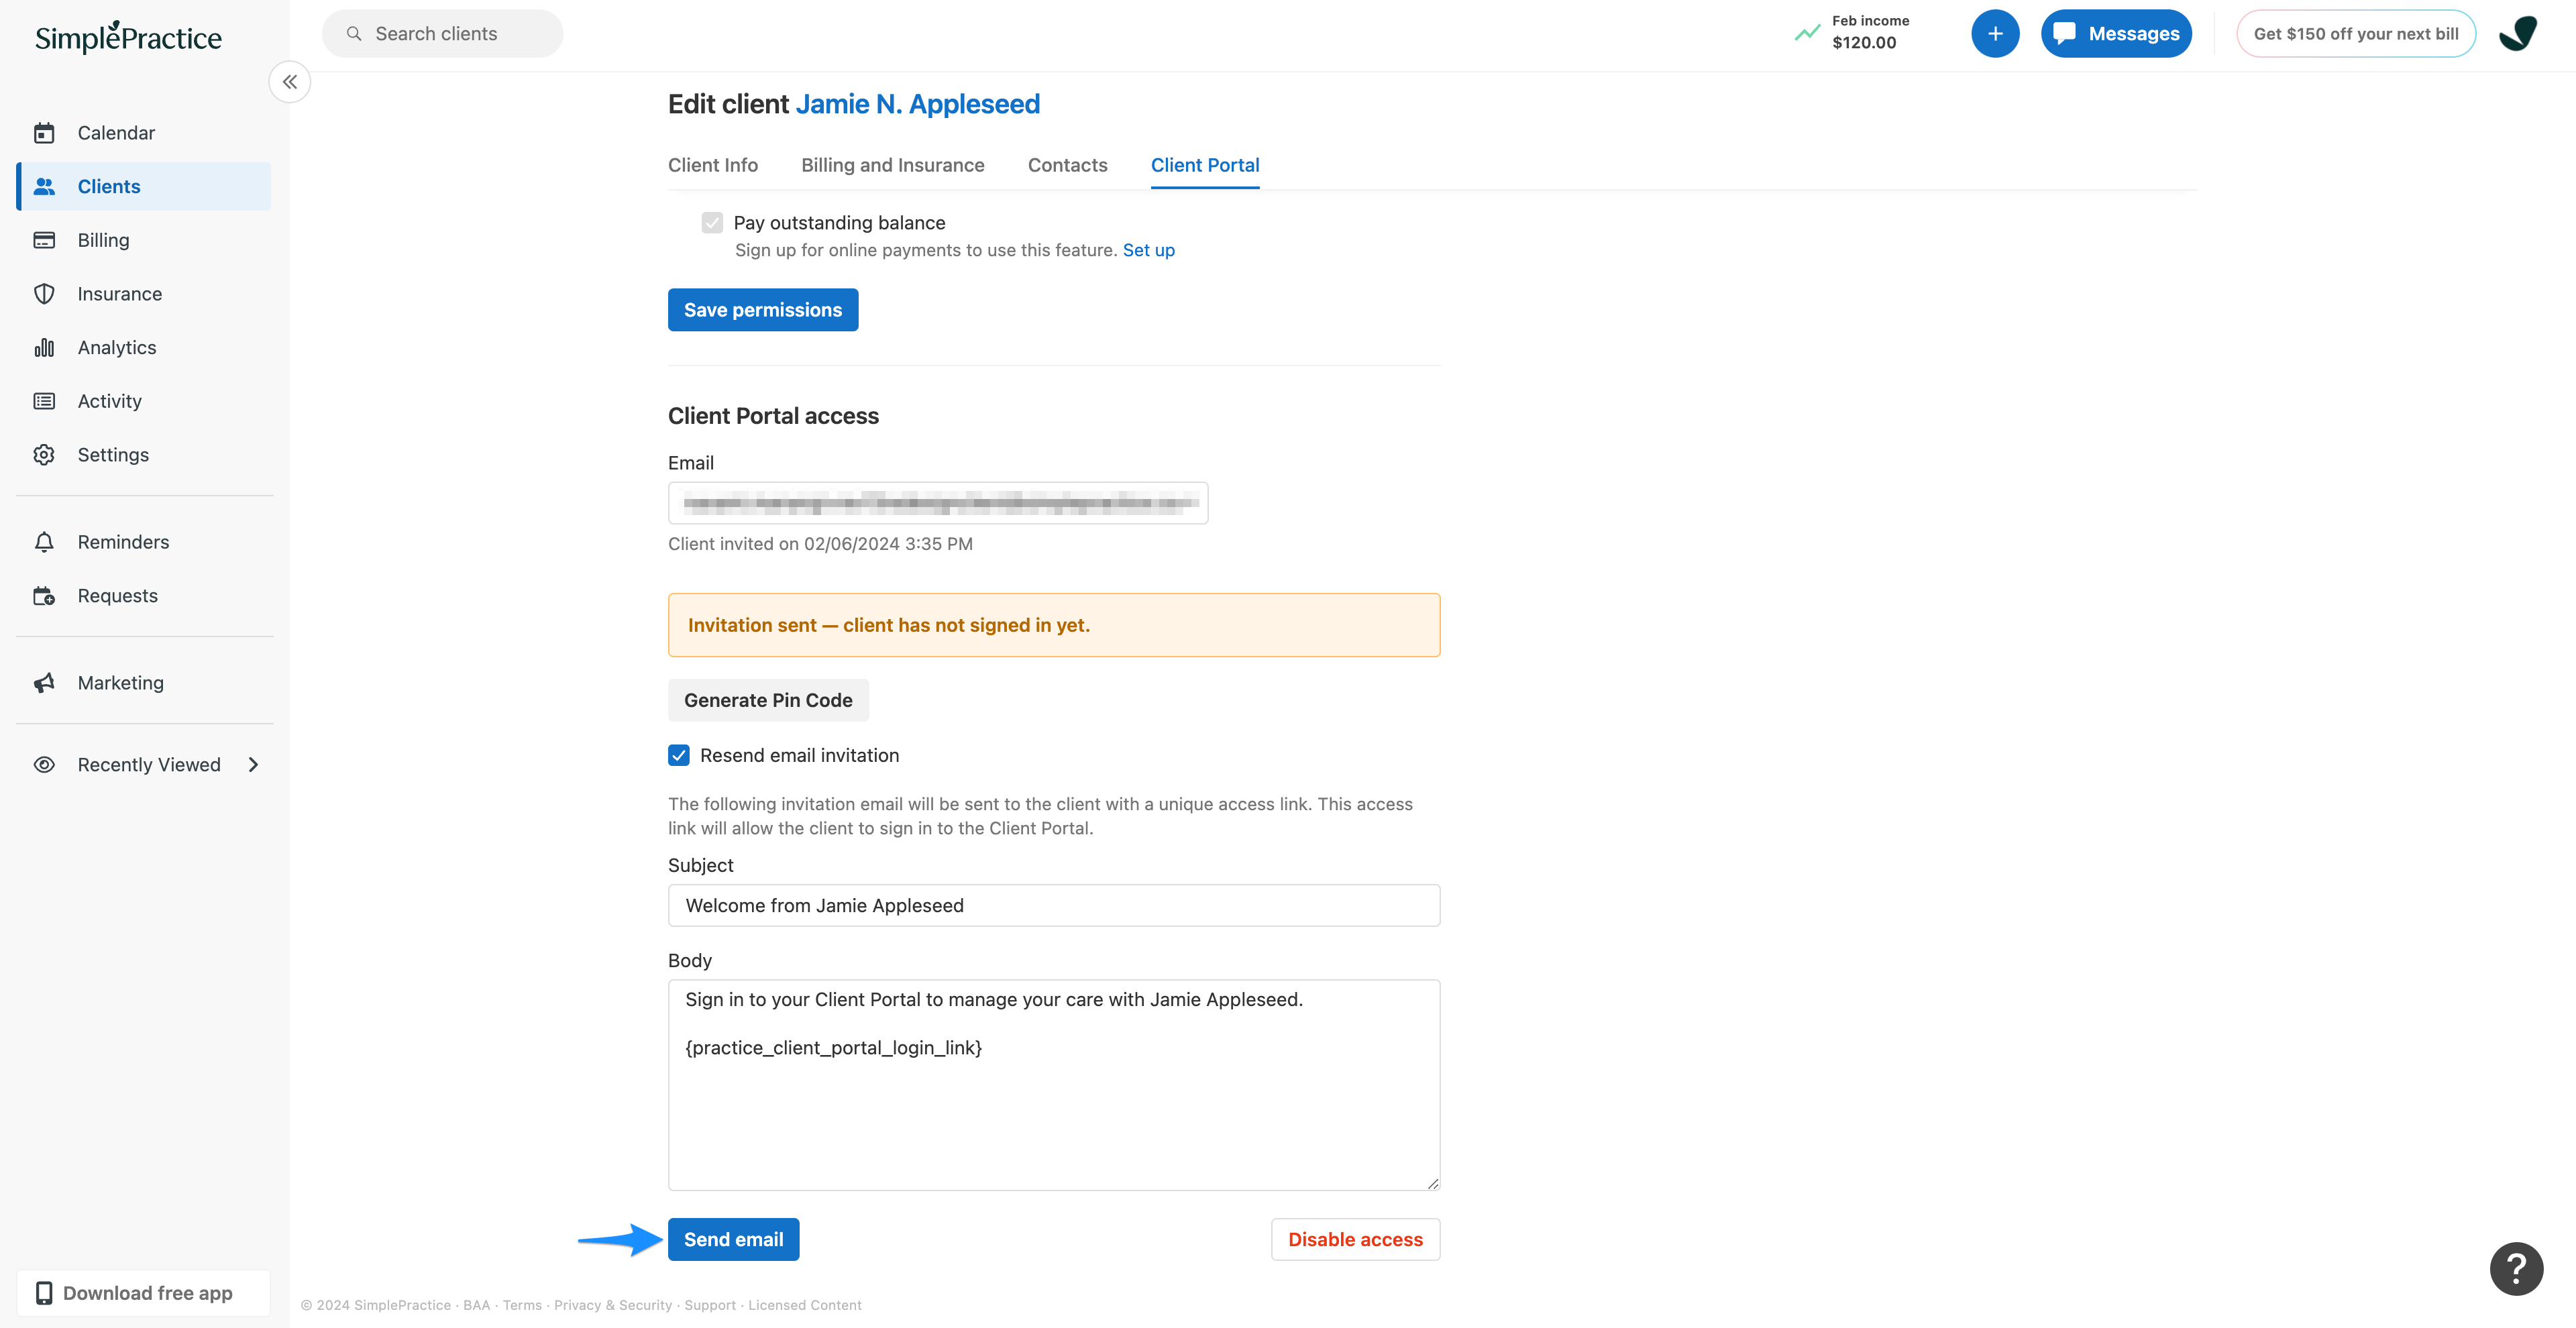Open Settings via the gear icon
This screenshot has width=2576, height=1328.
[x=44, y=455]
